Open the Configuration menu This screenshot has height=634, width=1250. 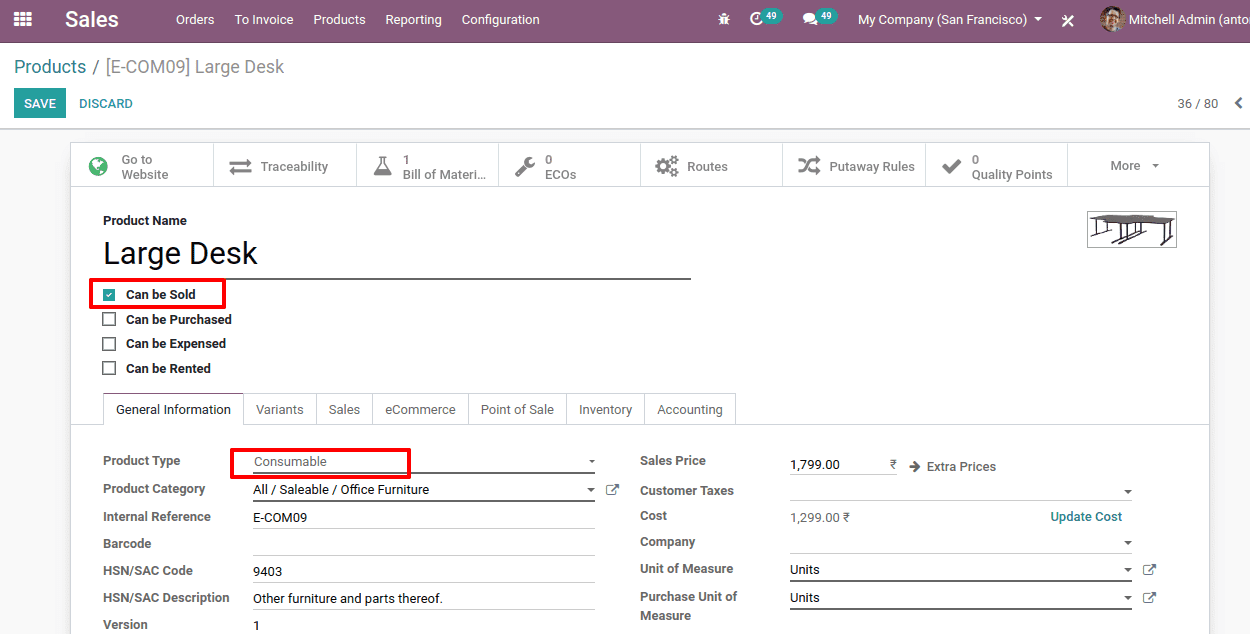pyautogui.click(x=500, y=19)
